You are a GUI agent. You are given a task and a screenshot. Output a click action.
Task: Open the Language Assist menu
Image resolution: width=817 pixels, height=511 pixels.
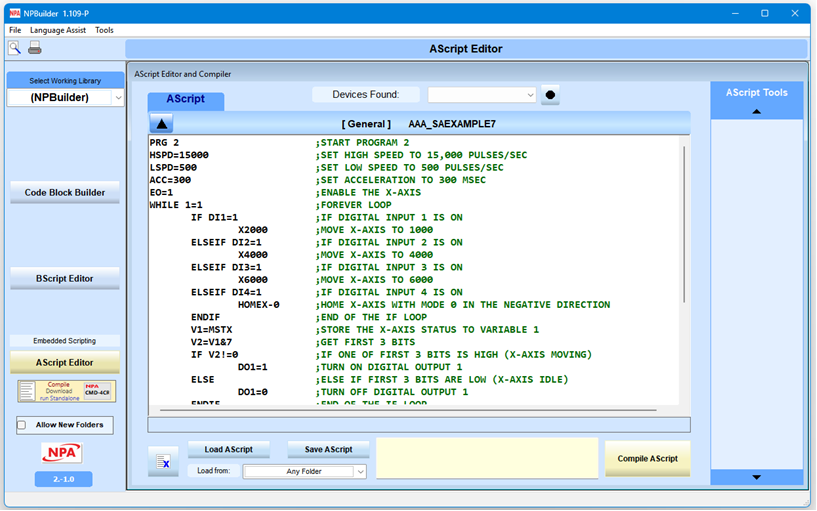pos(58,30)
